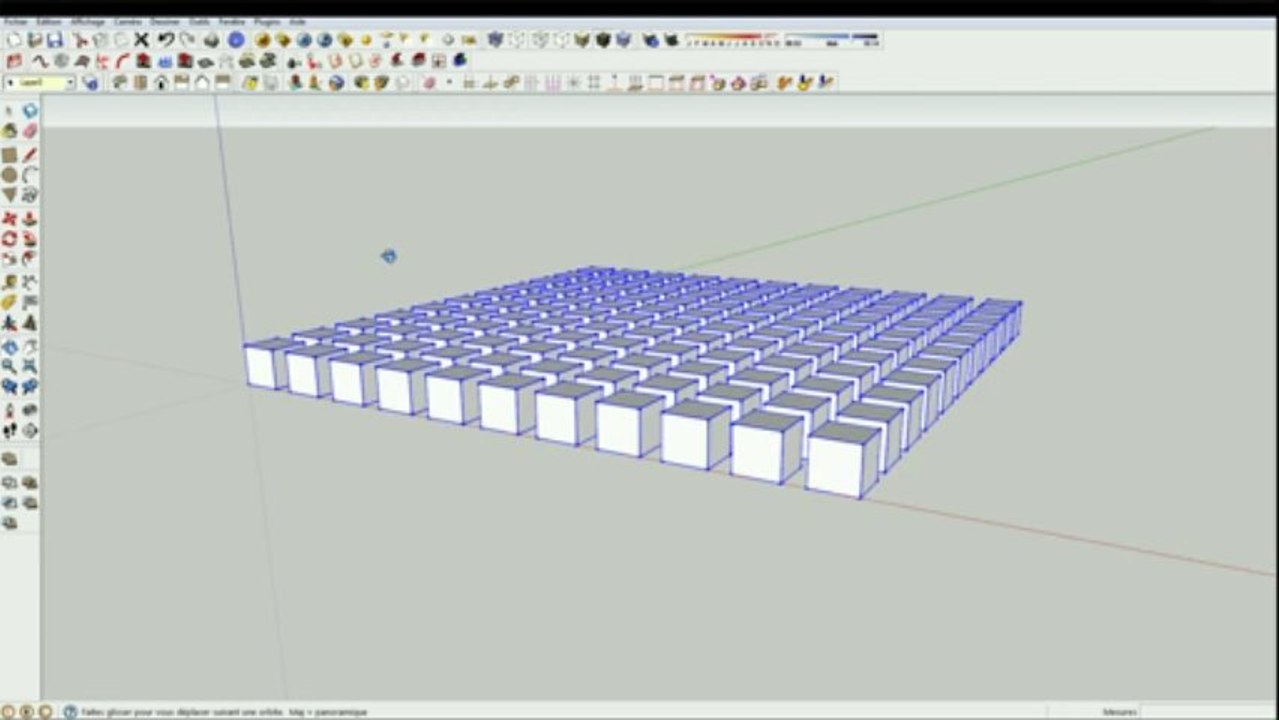Choose the Scale tool
Screen dimensions: 1279x720
pyautogui.click(x=9, y=259)
